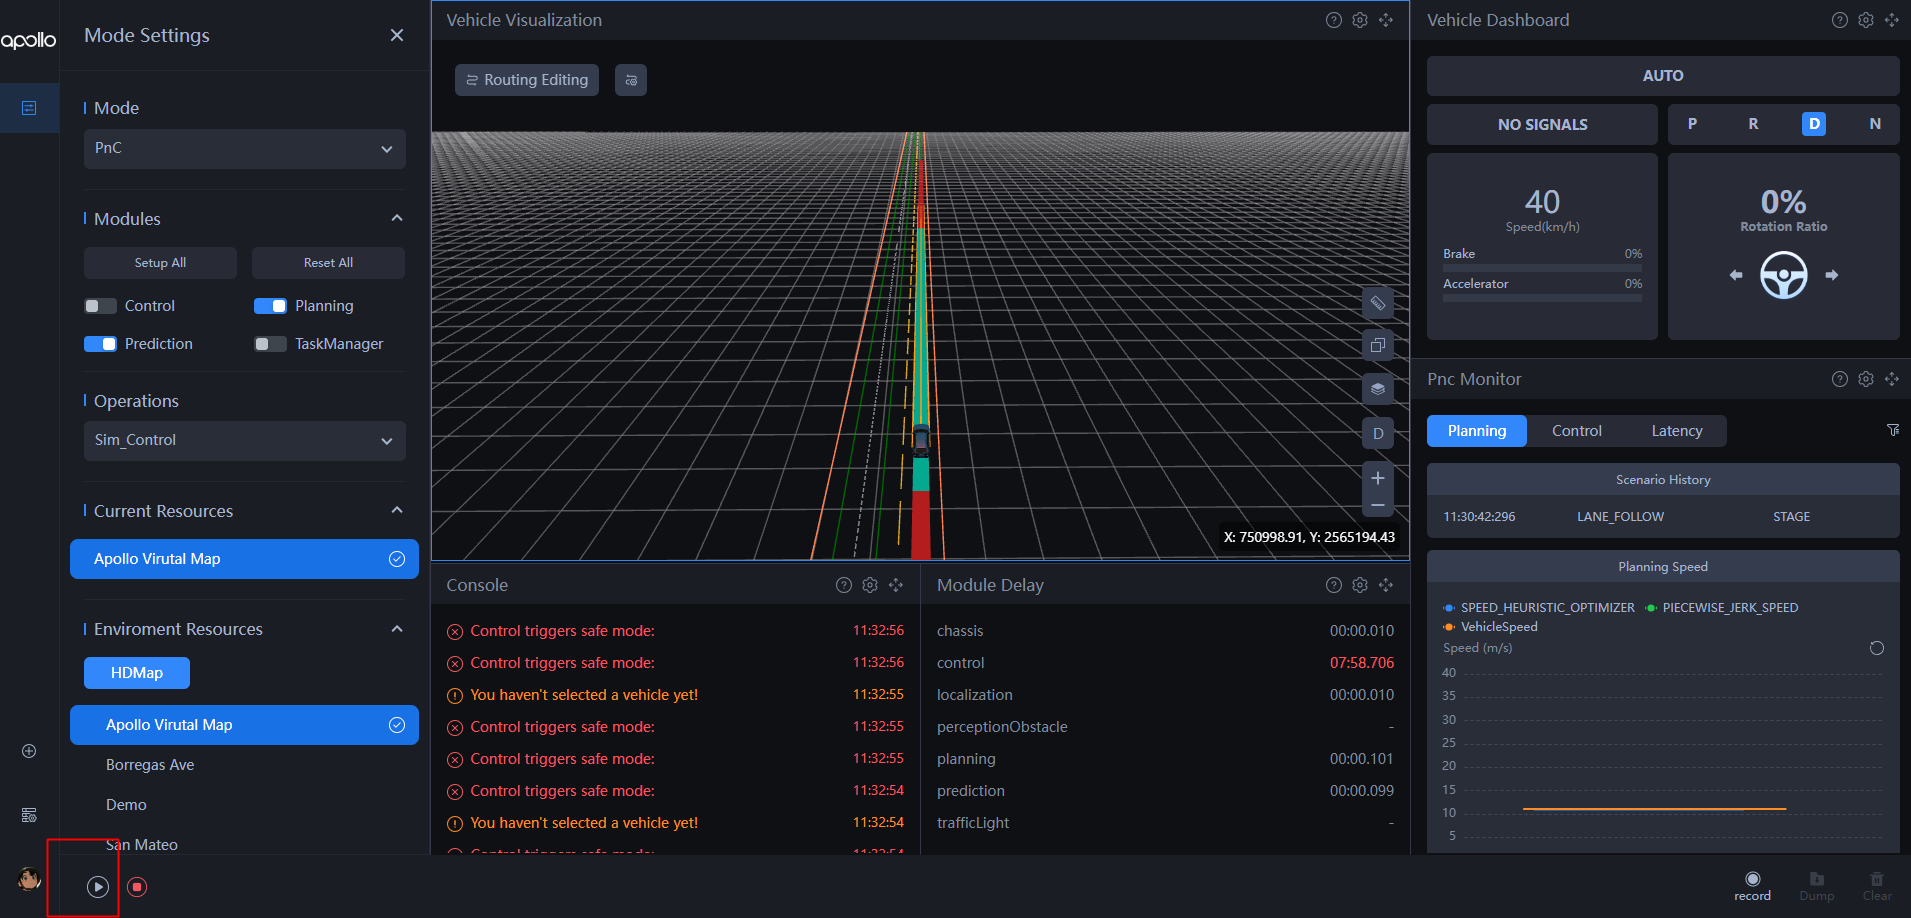Toggle VehicleSpeed legend series

(x=1491, y=627)
